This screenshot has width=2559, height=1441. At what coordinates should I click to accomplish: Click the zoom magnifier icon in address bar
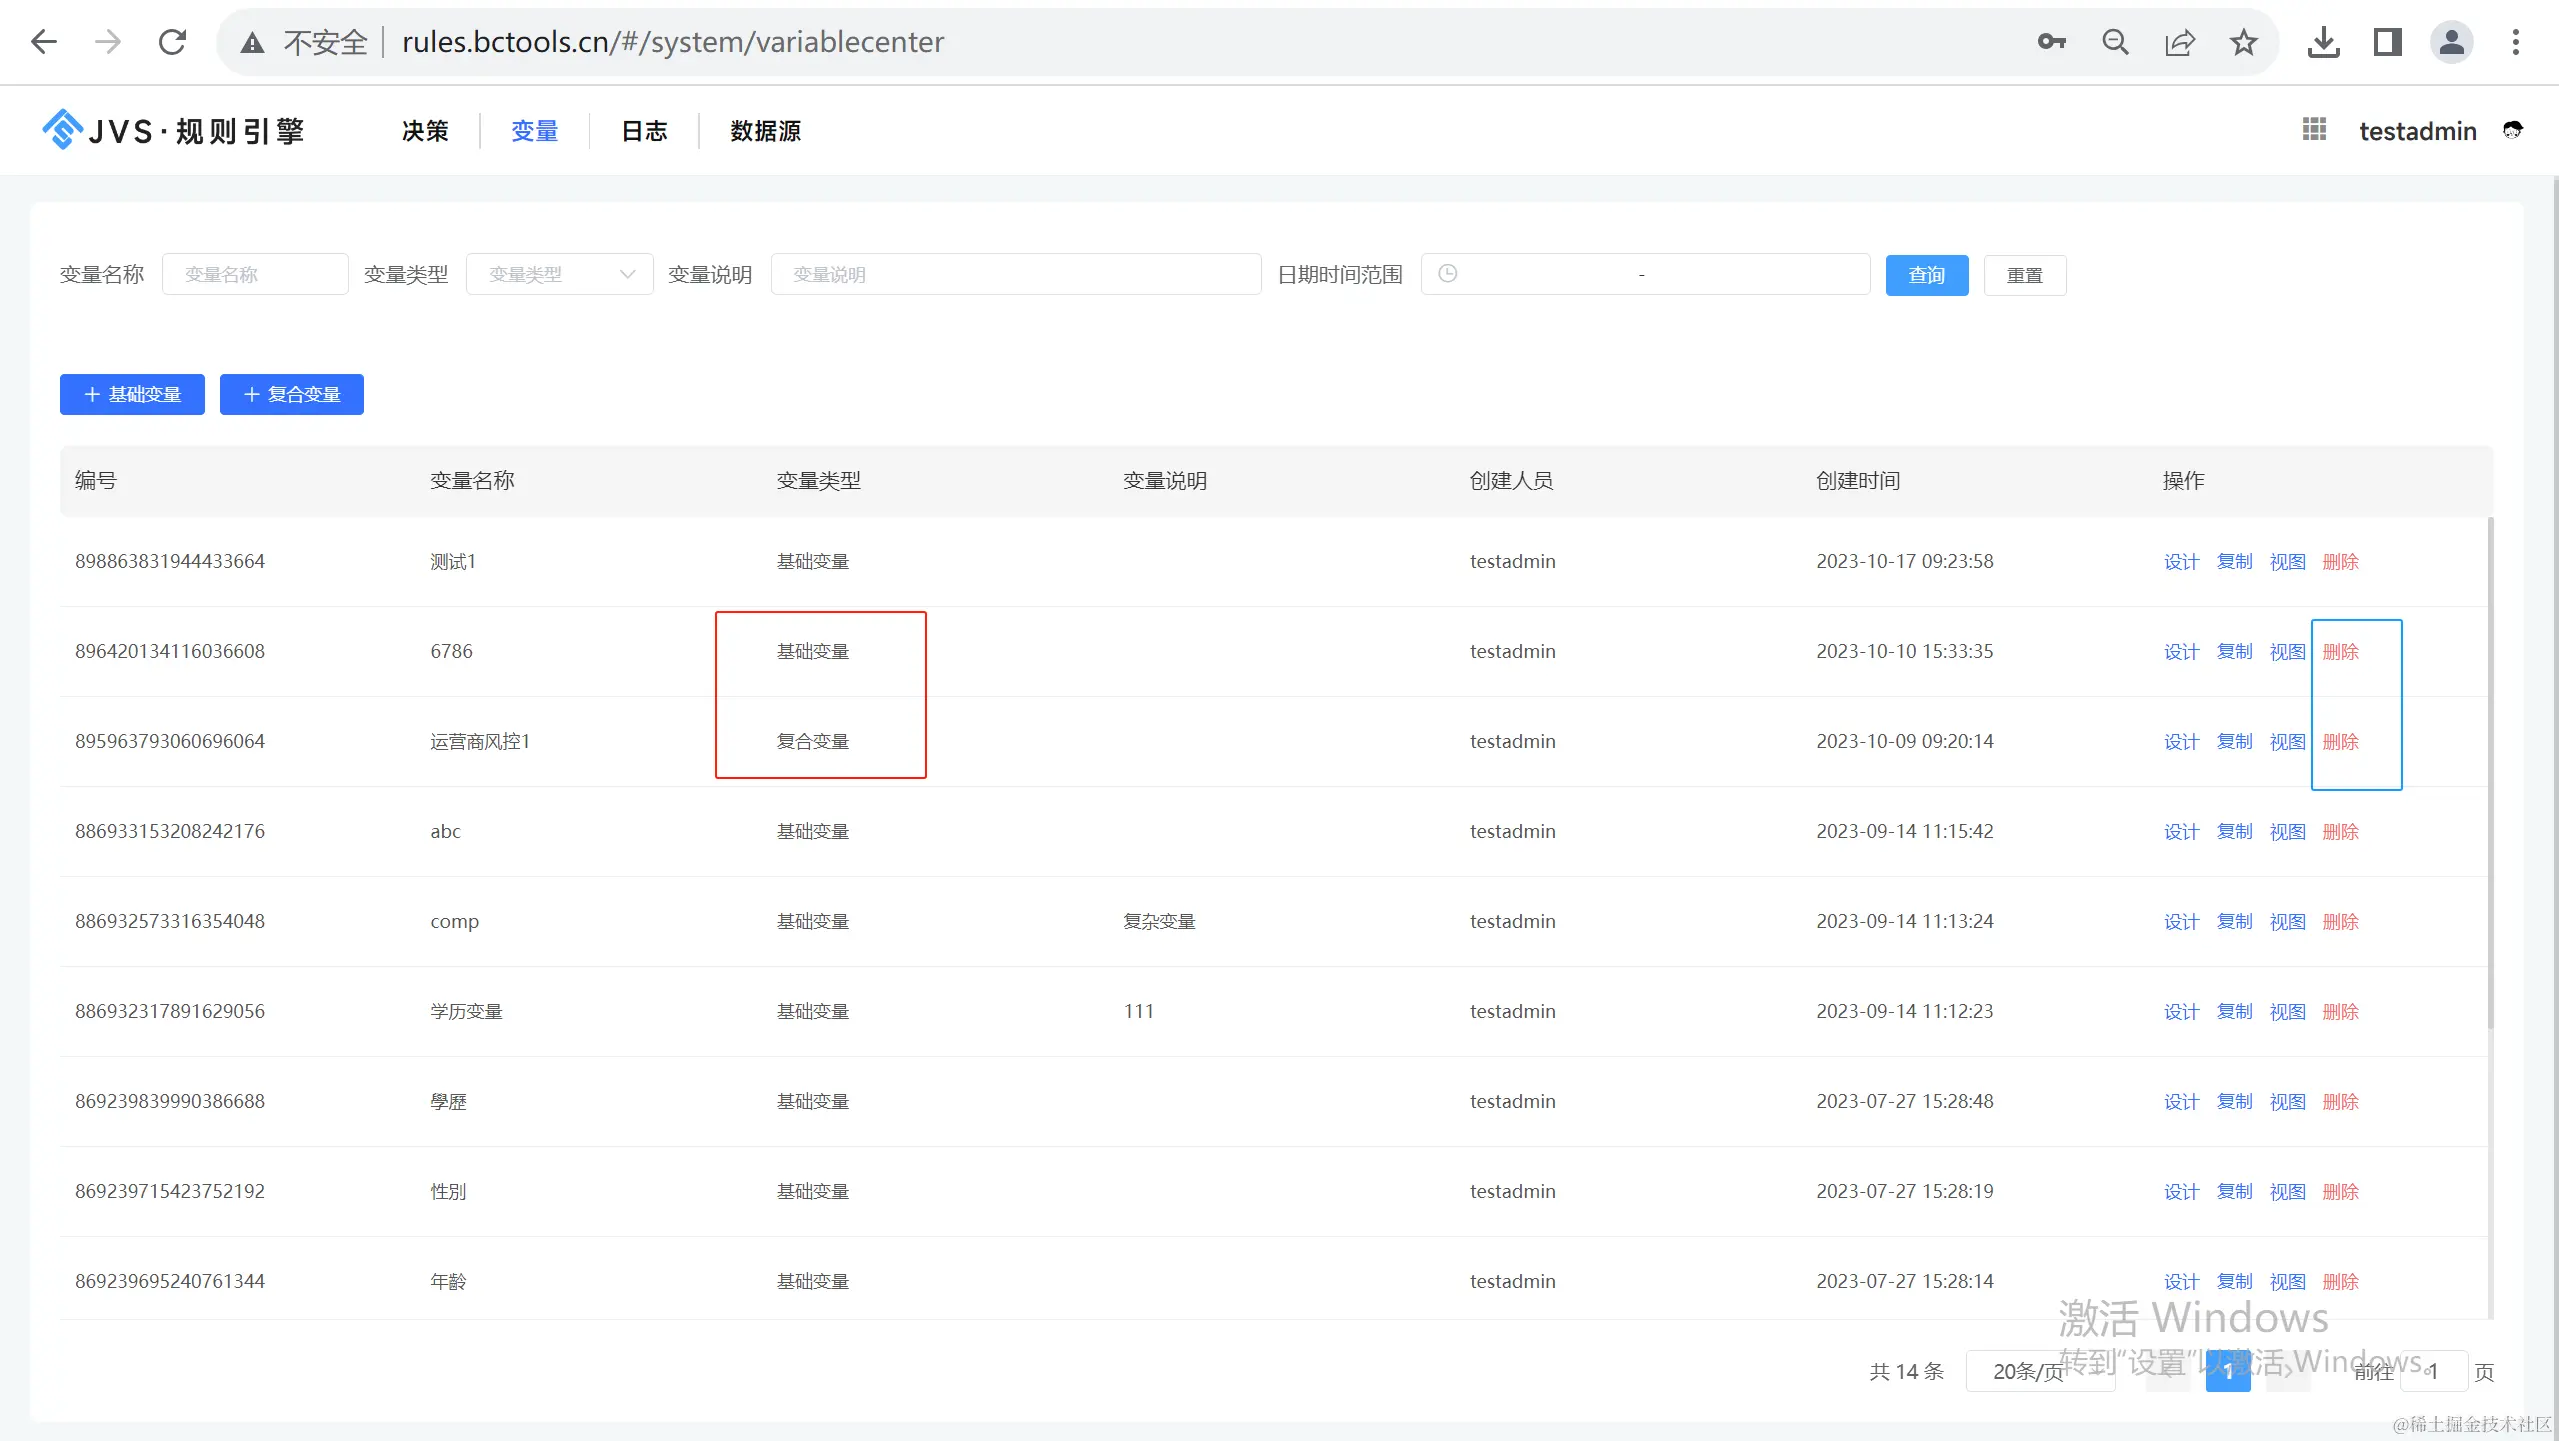tap(2115, 42)
